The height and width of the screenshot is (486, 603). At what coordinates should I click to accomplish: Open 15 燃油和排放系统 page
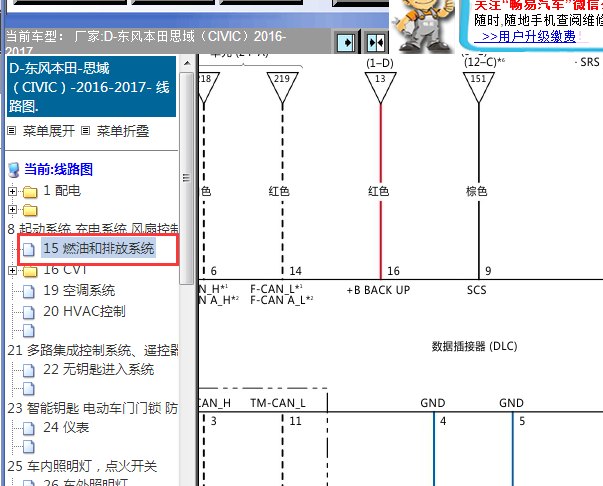click(x=98, y=248)
